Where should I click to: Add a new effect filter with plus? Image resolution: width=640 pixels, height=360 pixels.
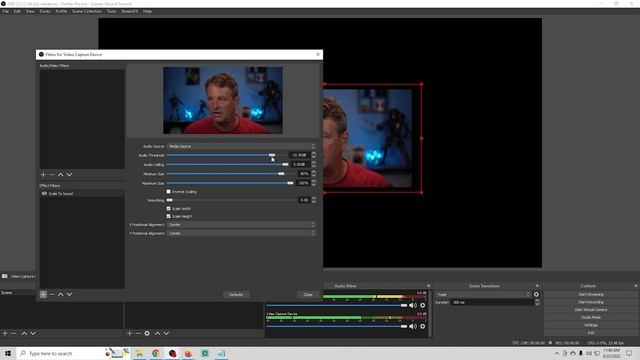(43, 294)
